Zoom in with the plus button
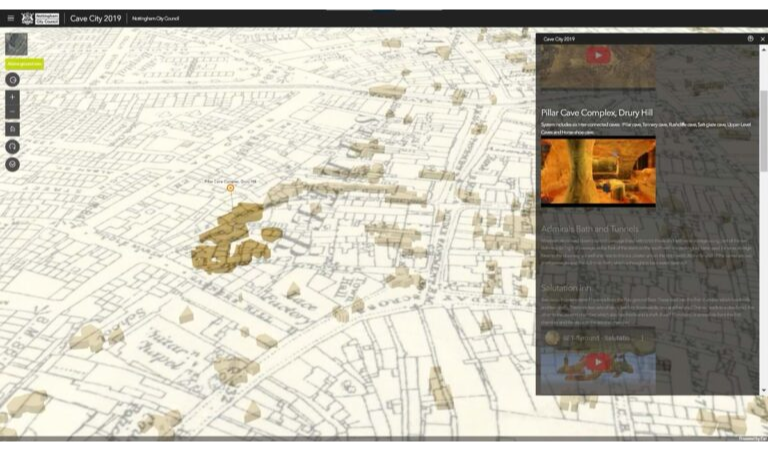 pyautogui.click(x=13, y=97)
